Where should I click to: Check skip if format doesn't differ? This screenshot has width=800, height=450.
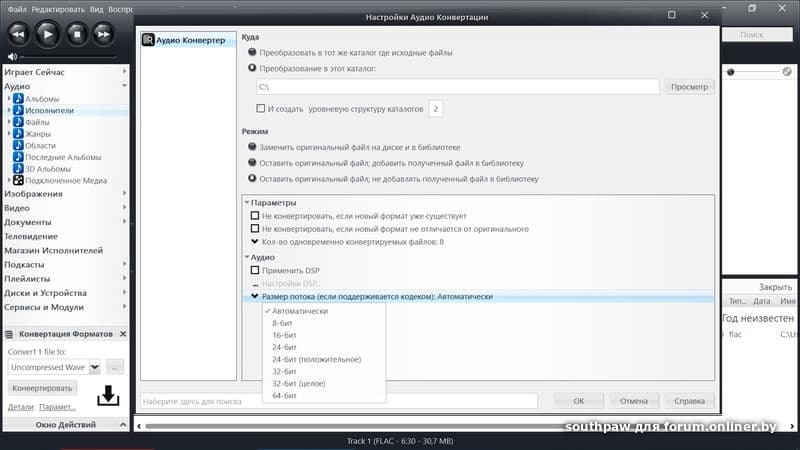pos(255,229)
